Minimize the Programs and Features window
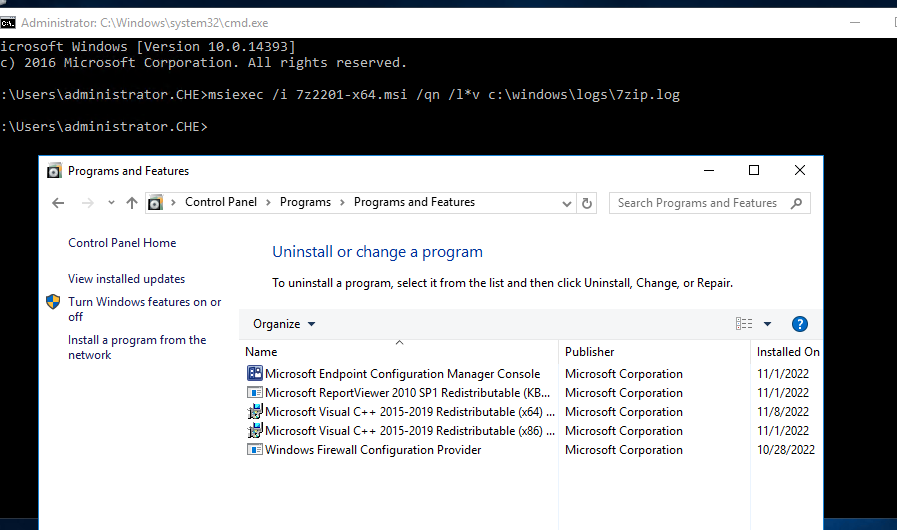Screen dimensions: 897x530 (709, 171)
